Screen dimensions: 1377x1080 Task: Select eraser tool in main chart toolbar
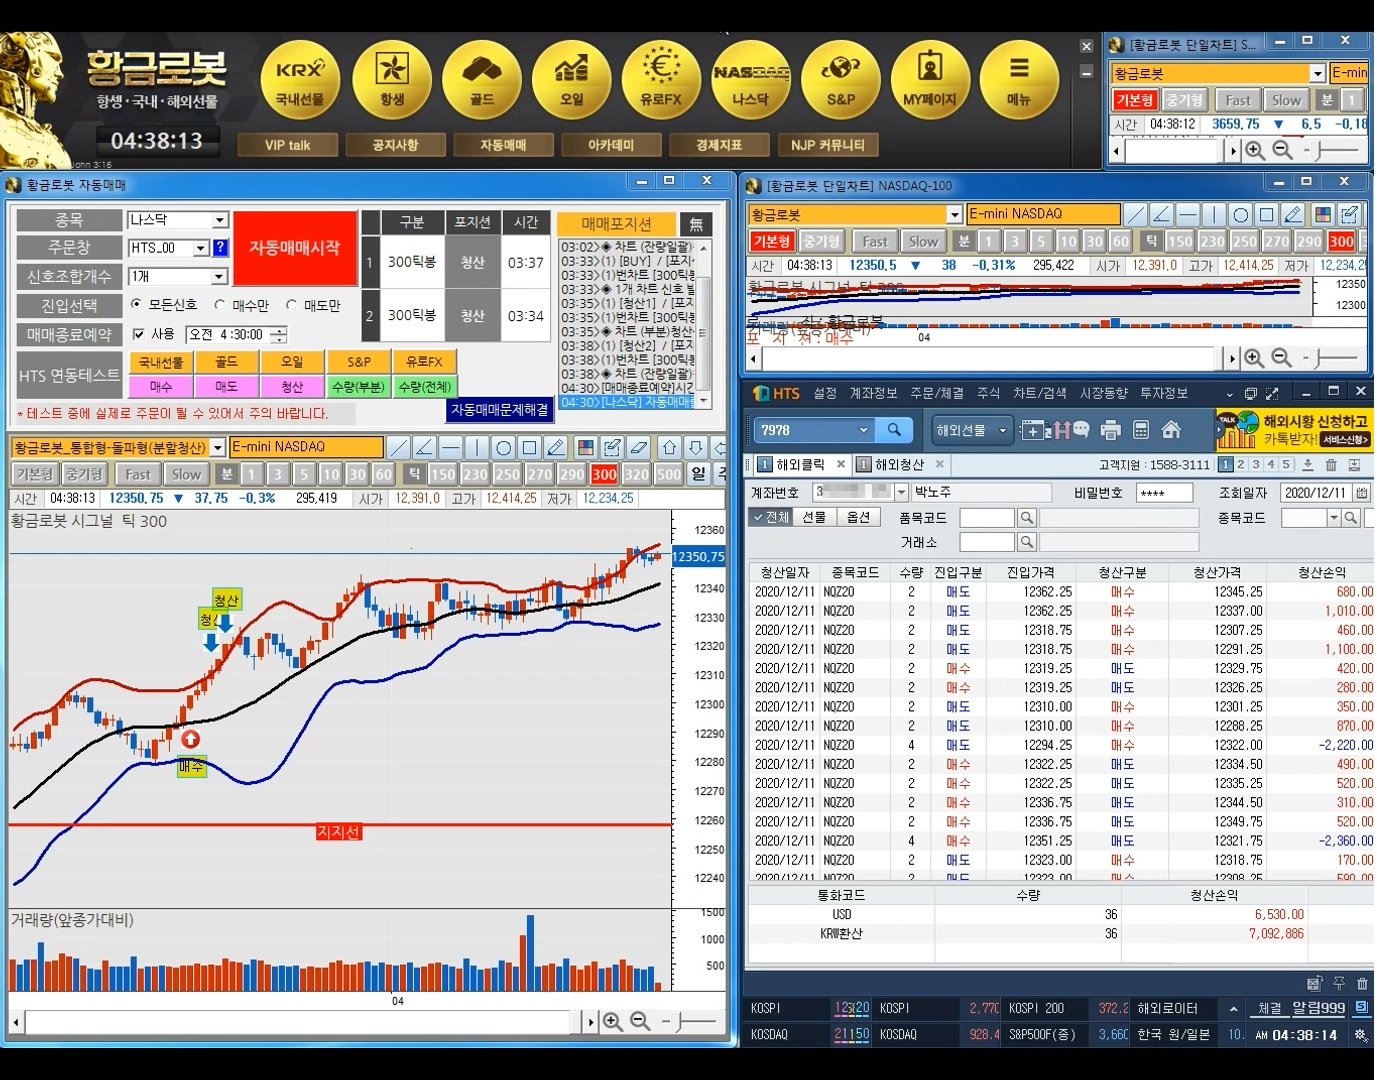639,447
